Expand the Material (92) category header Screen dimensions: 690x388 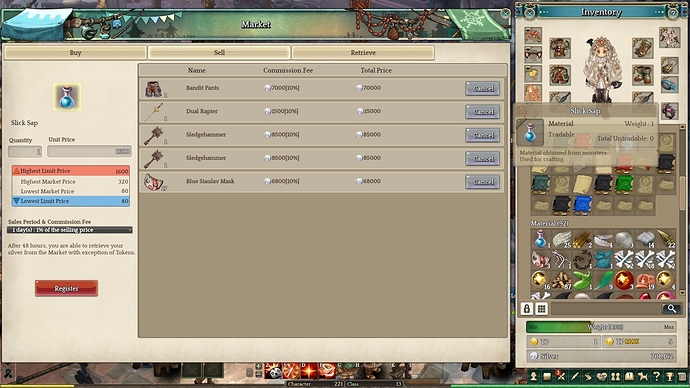coord(549,223)
